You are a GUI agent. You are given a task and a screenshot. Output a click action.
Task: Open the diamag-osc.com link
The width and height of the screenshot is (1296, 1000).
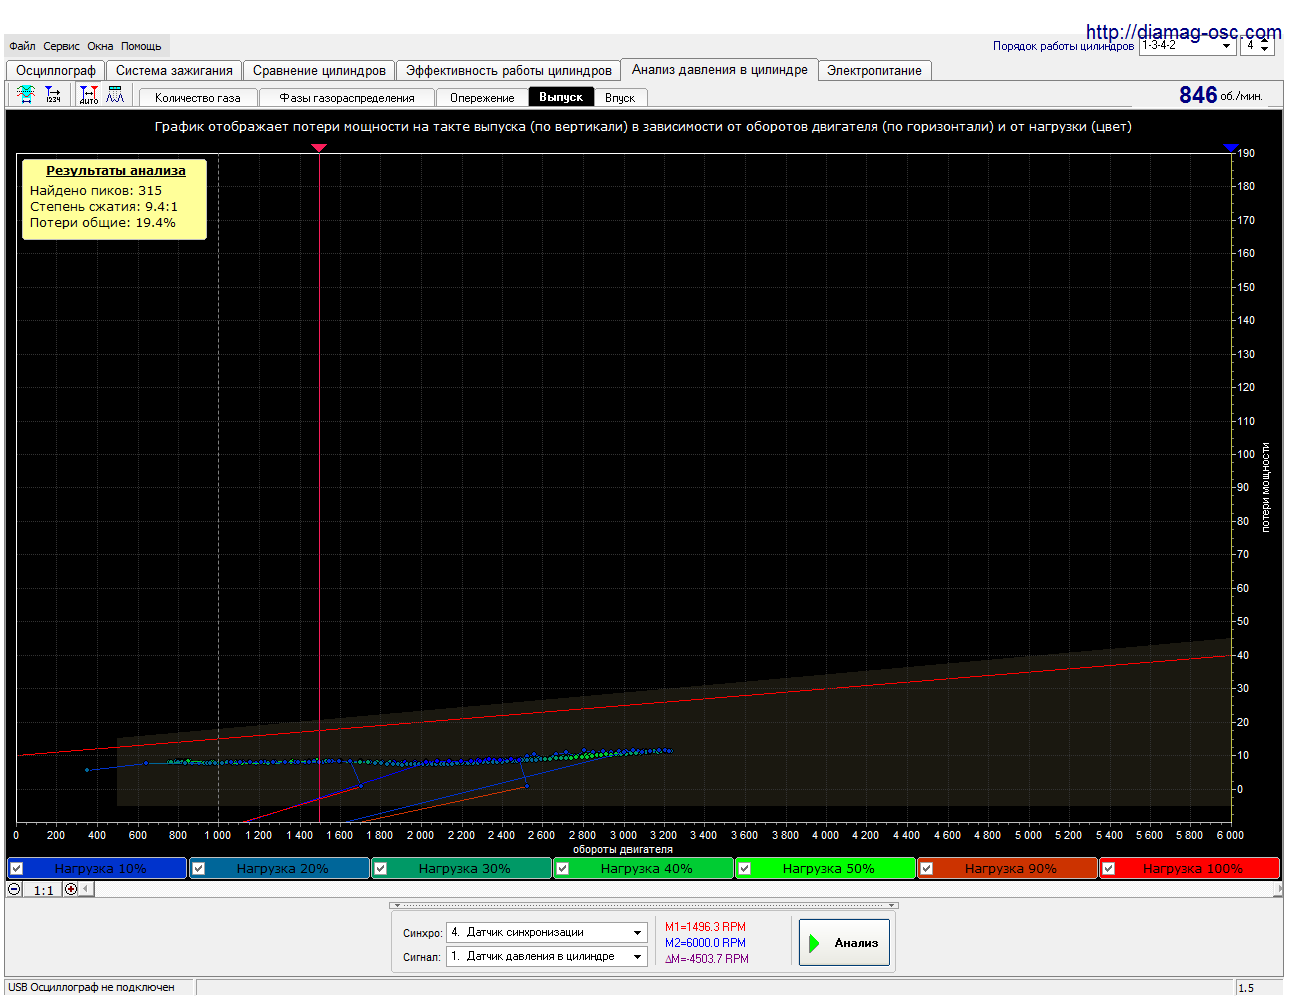tap(1183, 32)
